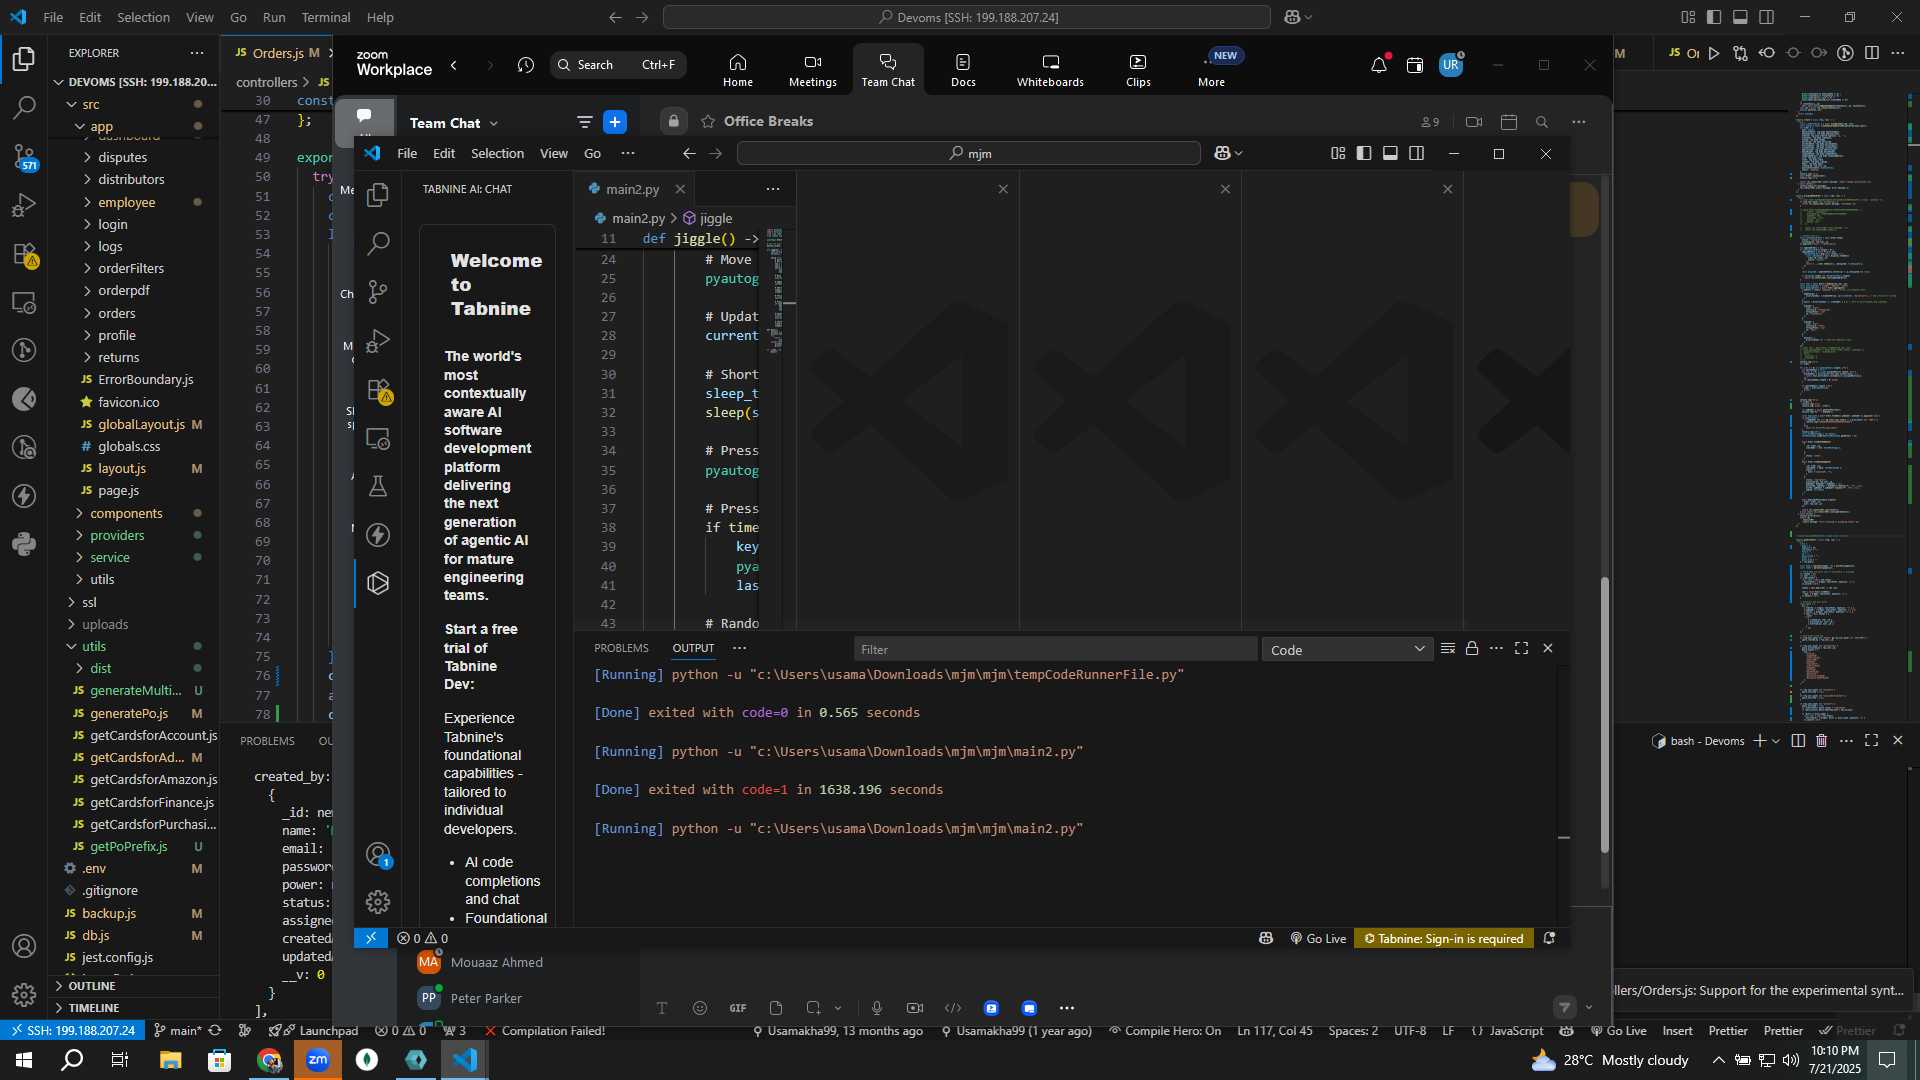
Task: Toggle panel visibility in mjm window
Action: [1390, 153]
